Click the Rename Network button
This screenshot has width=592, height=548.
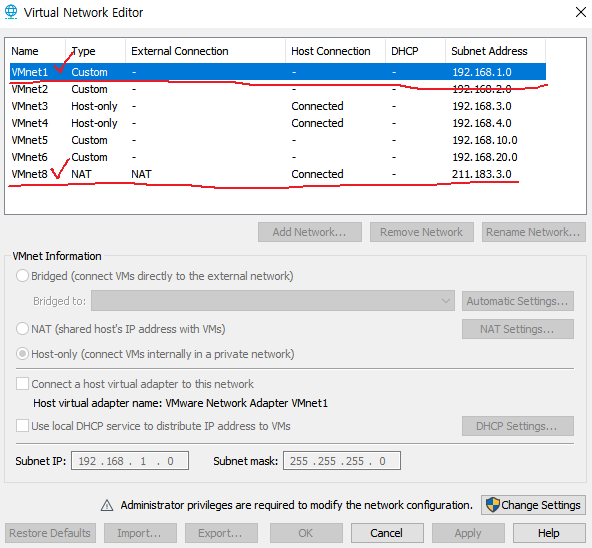533,232
